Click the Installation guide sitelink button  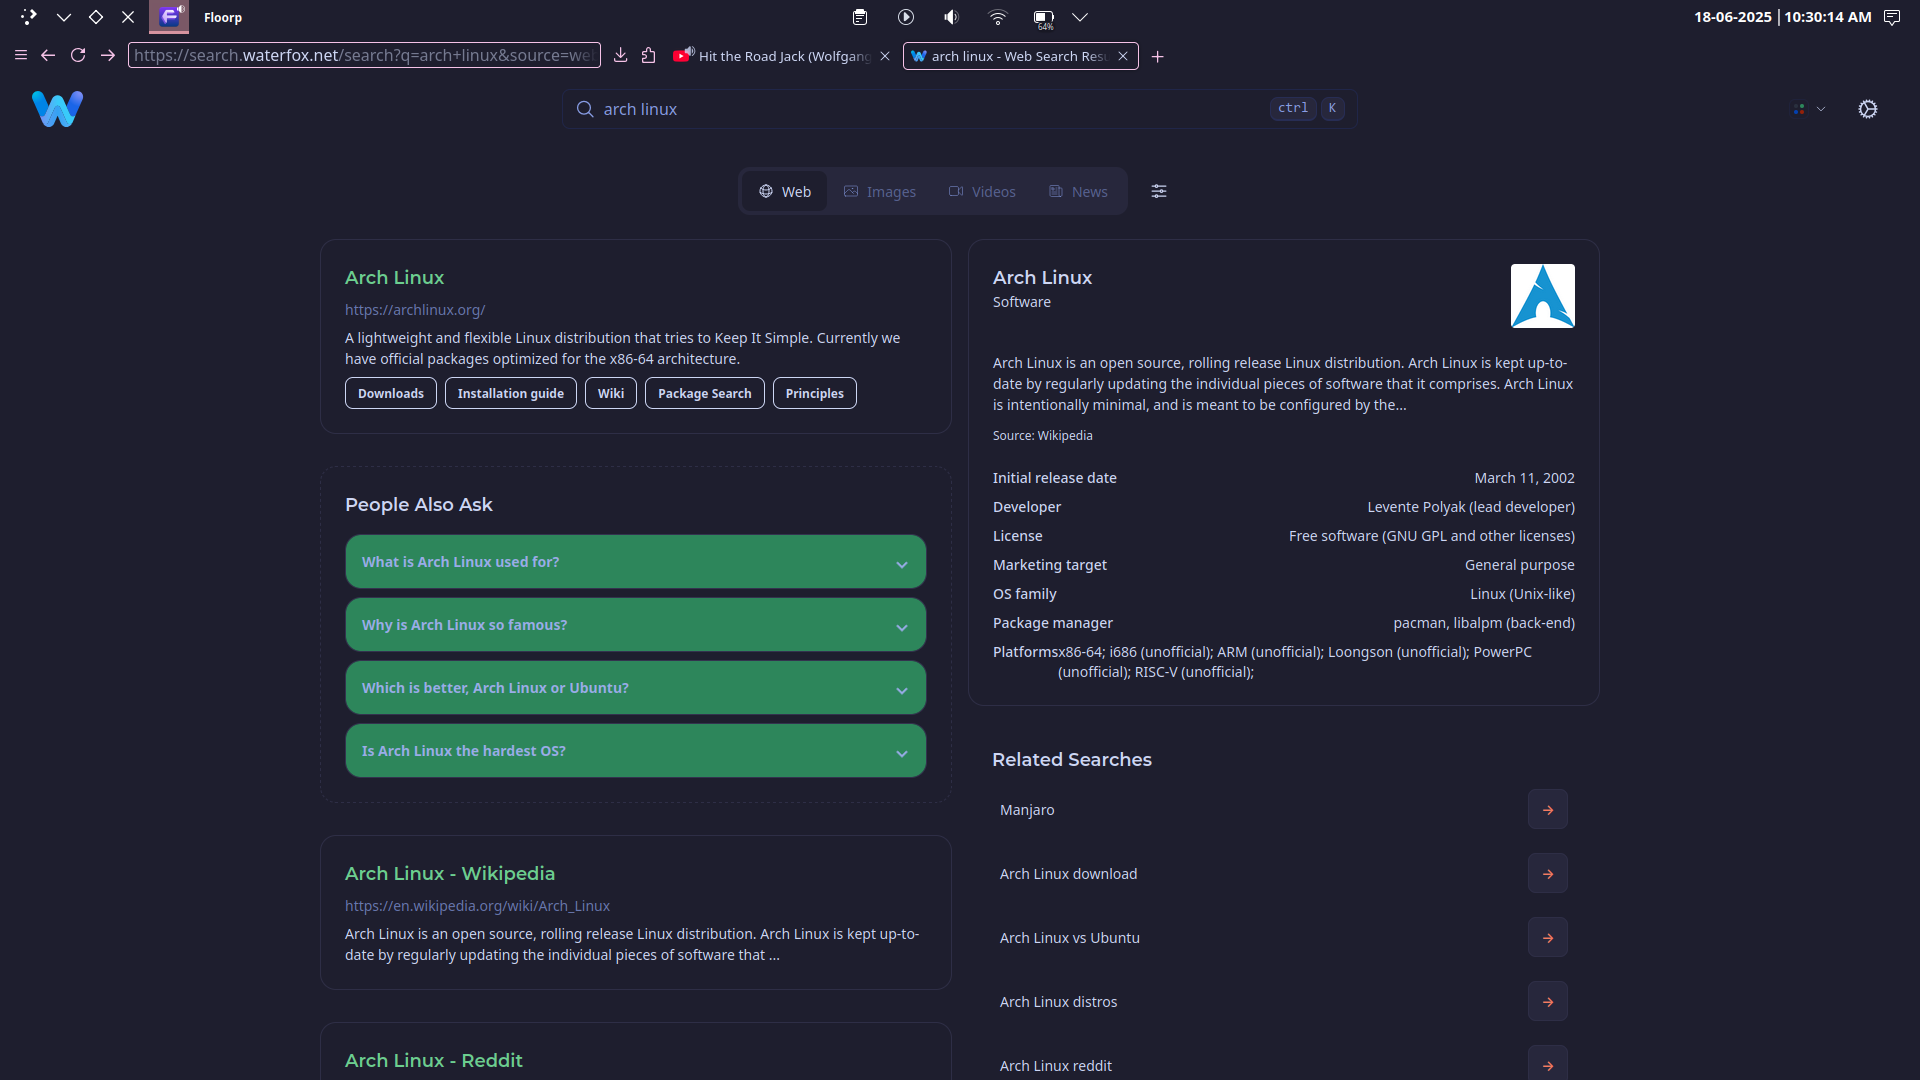[x=511, y=393]
